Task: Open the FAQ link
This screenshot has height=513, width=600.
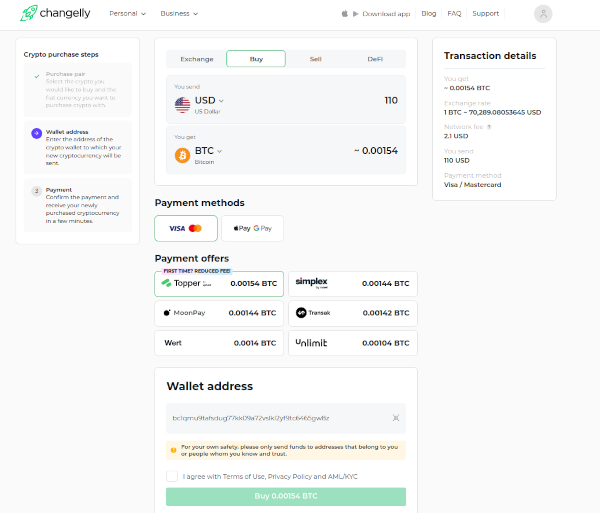Action: (x=454, y=13)
